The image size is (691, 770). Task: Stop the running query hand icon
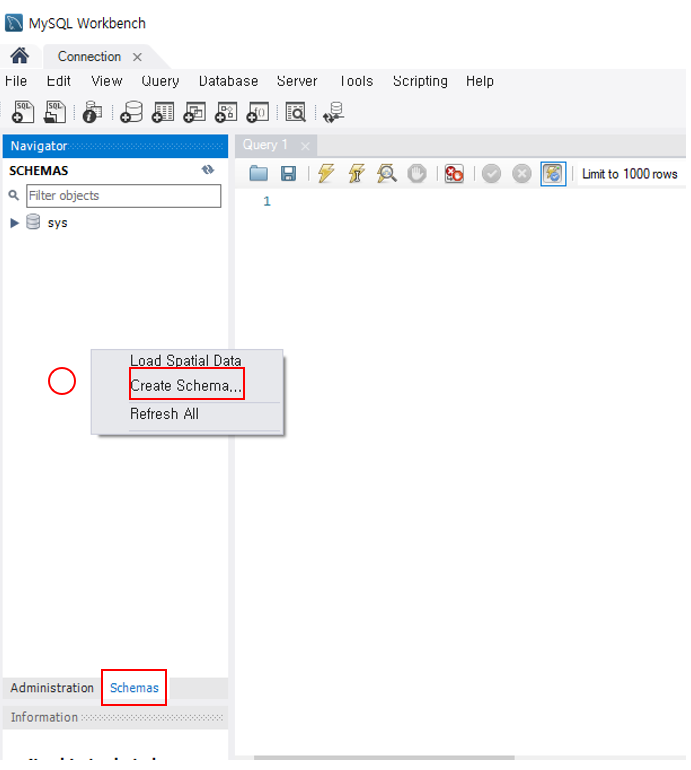(416, 173)
